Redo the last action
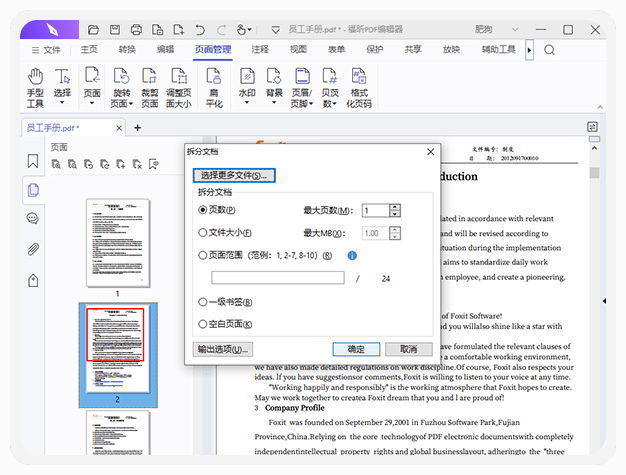 pos(221,30)
